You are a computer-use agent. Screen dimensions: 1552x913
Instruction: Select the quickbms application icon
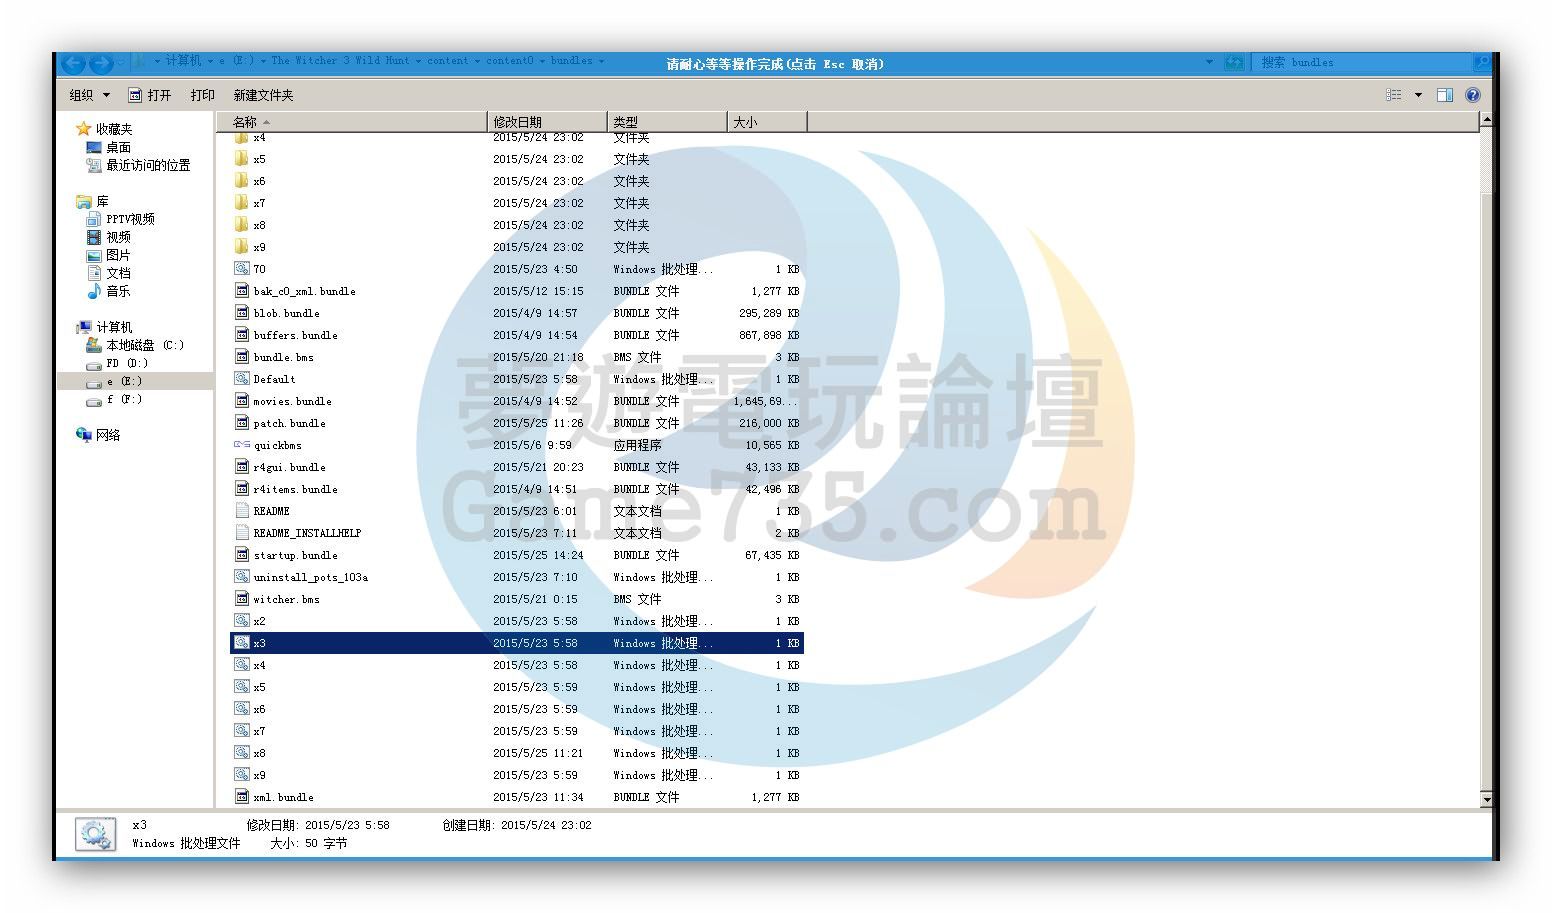point(241,445)
